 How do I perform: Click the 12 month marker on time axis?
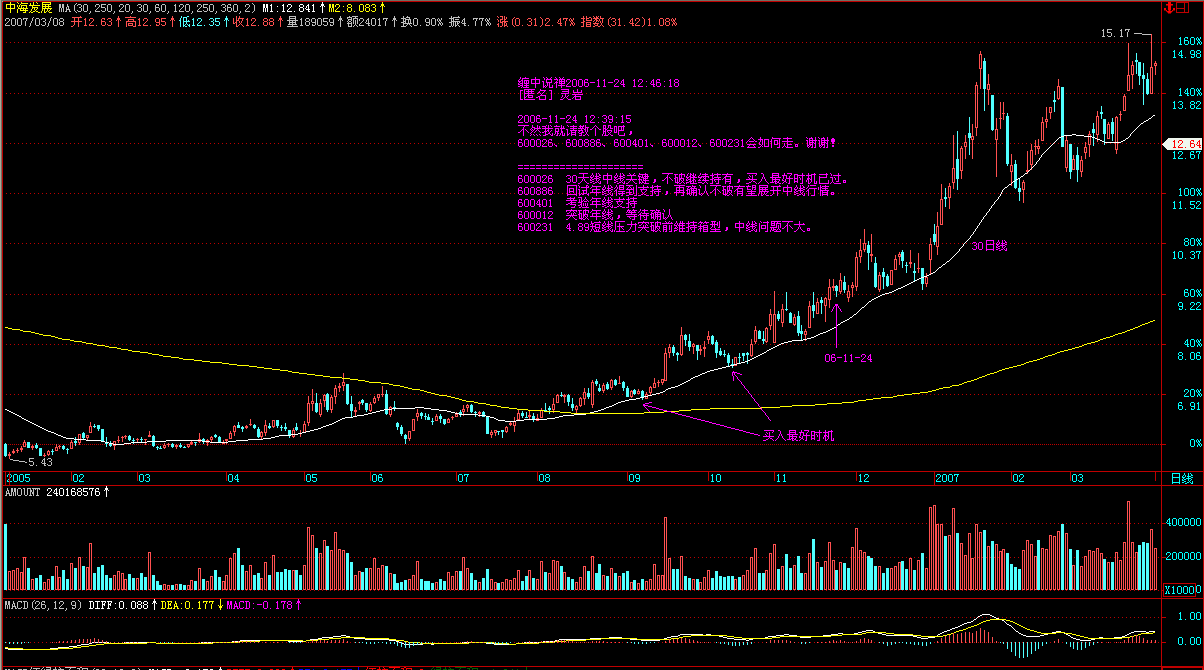pos(861,479)
